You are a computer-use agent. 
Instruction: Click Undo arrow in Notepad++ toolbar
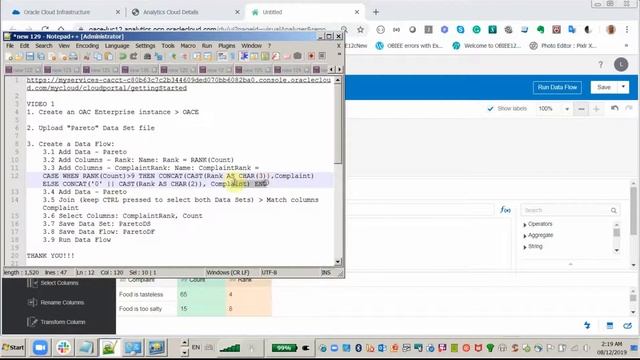point(122,56)
